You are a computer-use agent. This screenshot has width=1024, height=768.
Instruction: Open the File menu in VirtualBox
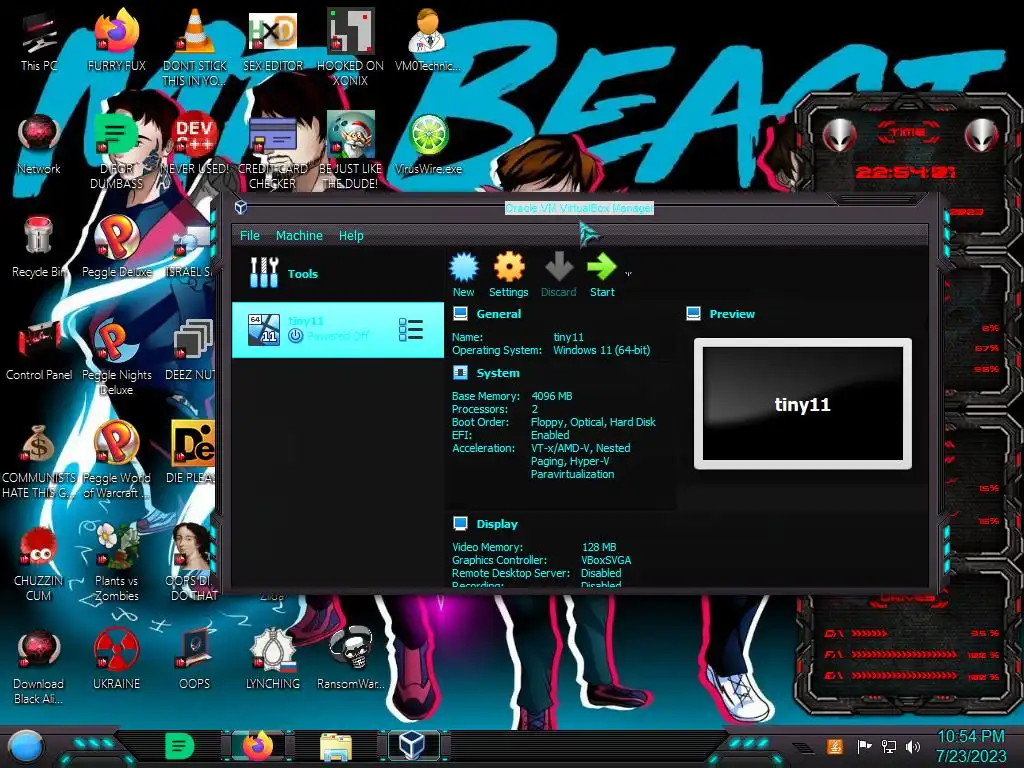coord(249,235)
